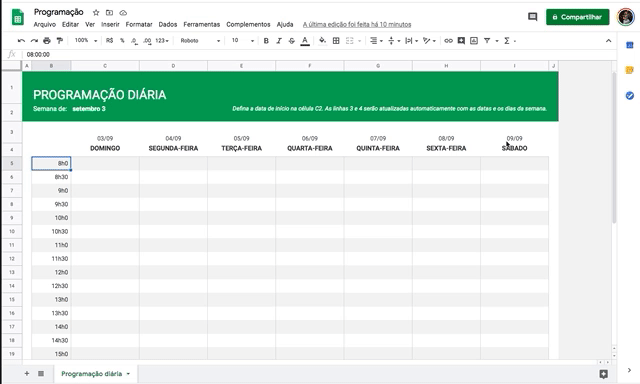Open merge cells options arrow

tap(360, 41)
